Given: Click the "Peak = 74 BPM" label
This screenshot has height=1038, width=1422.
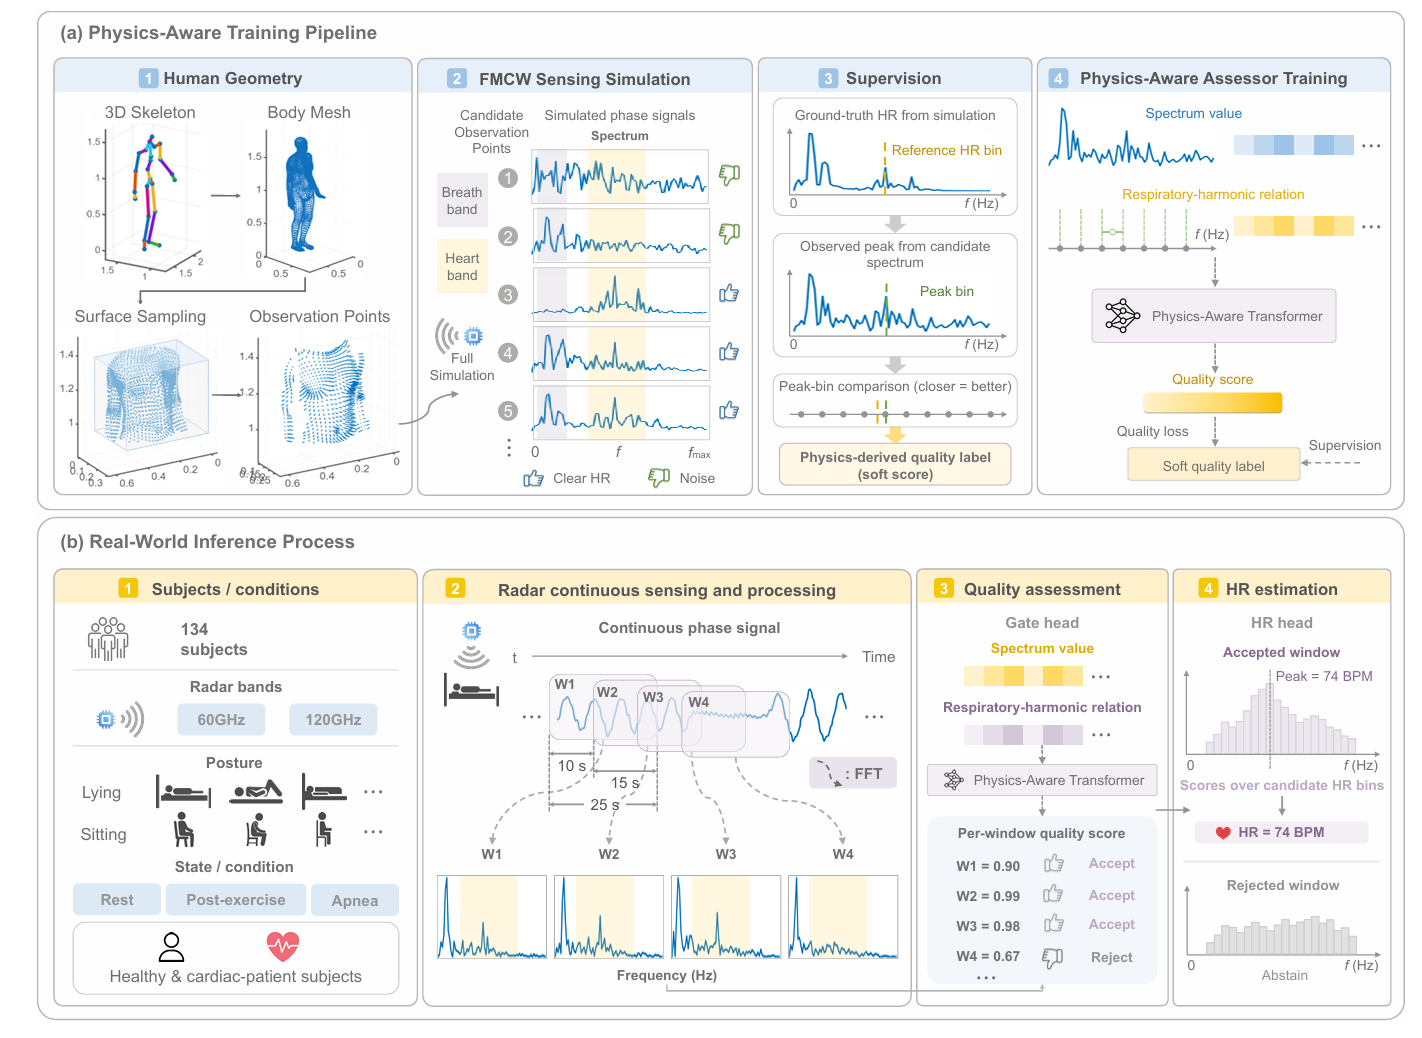Looking at the screenshot, I should (x=1324, y=676).
